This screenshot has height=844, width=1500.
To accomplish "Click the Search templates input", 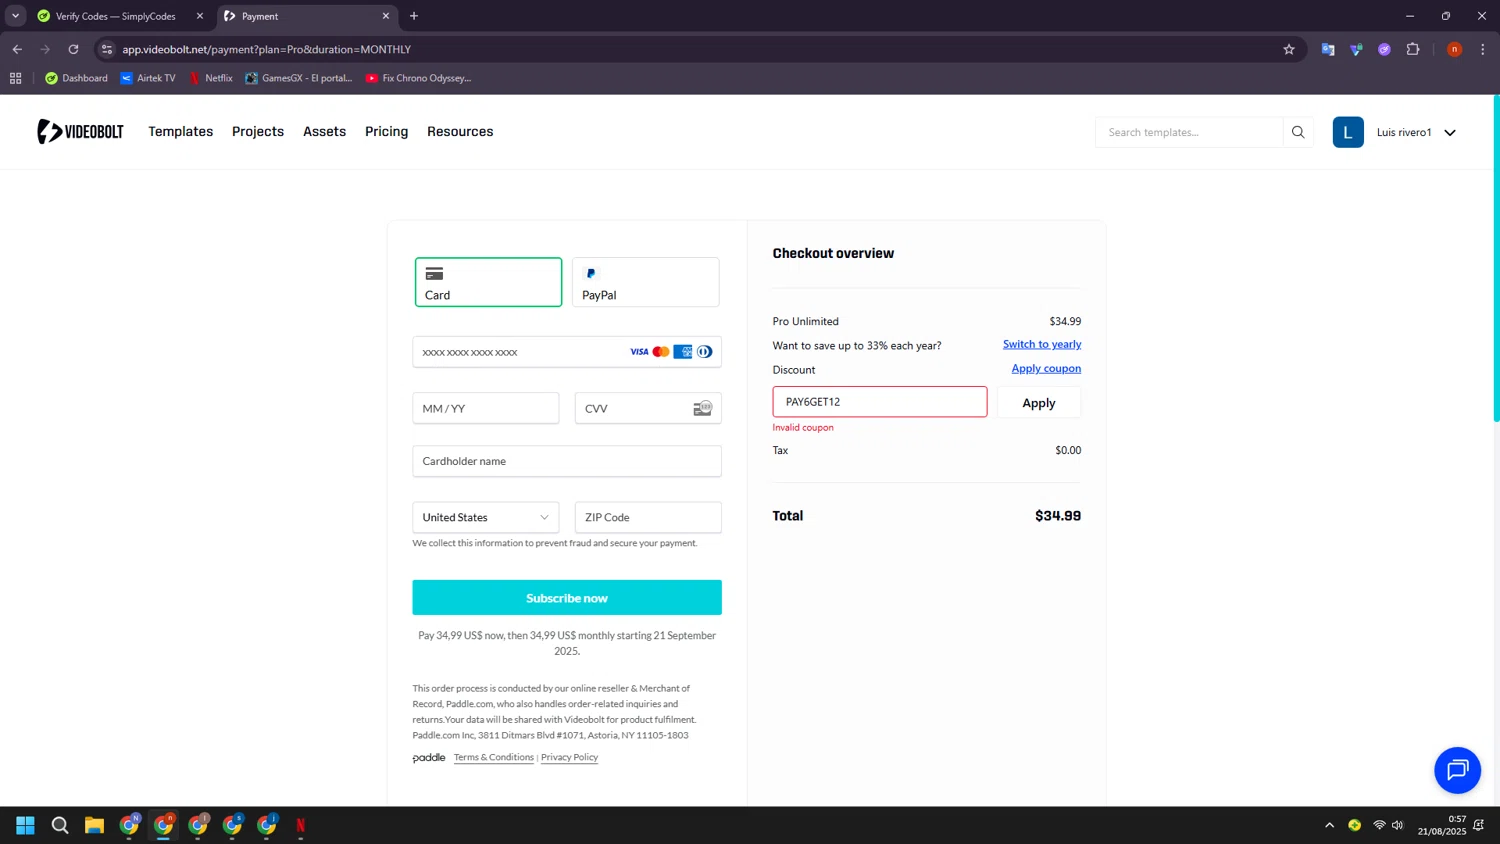I will pos(1189,132).
